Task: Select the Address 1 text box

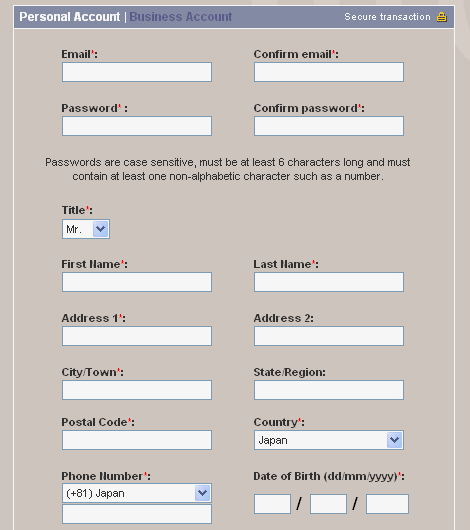Action: pyautogui.click(x=137, y=336)
